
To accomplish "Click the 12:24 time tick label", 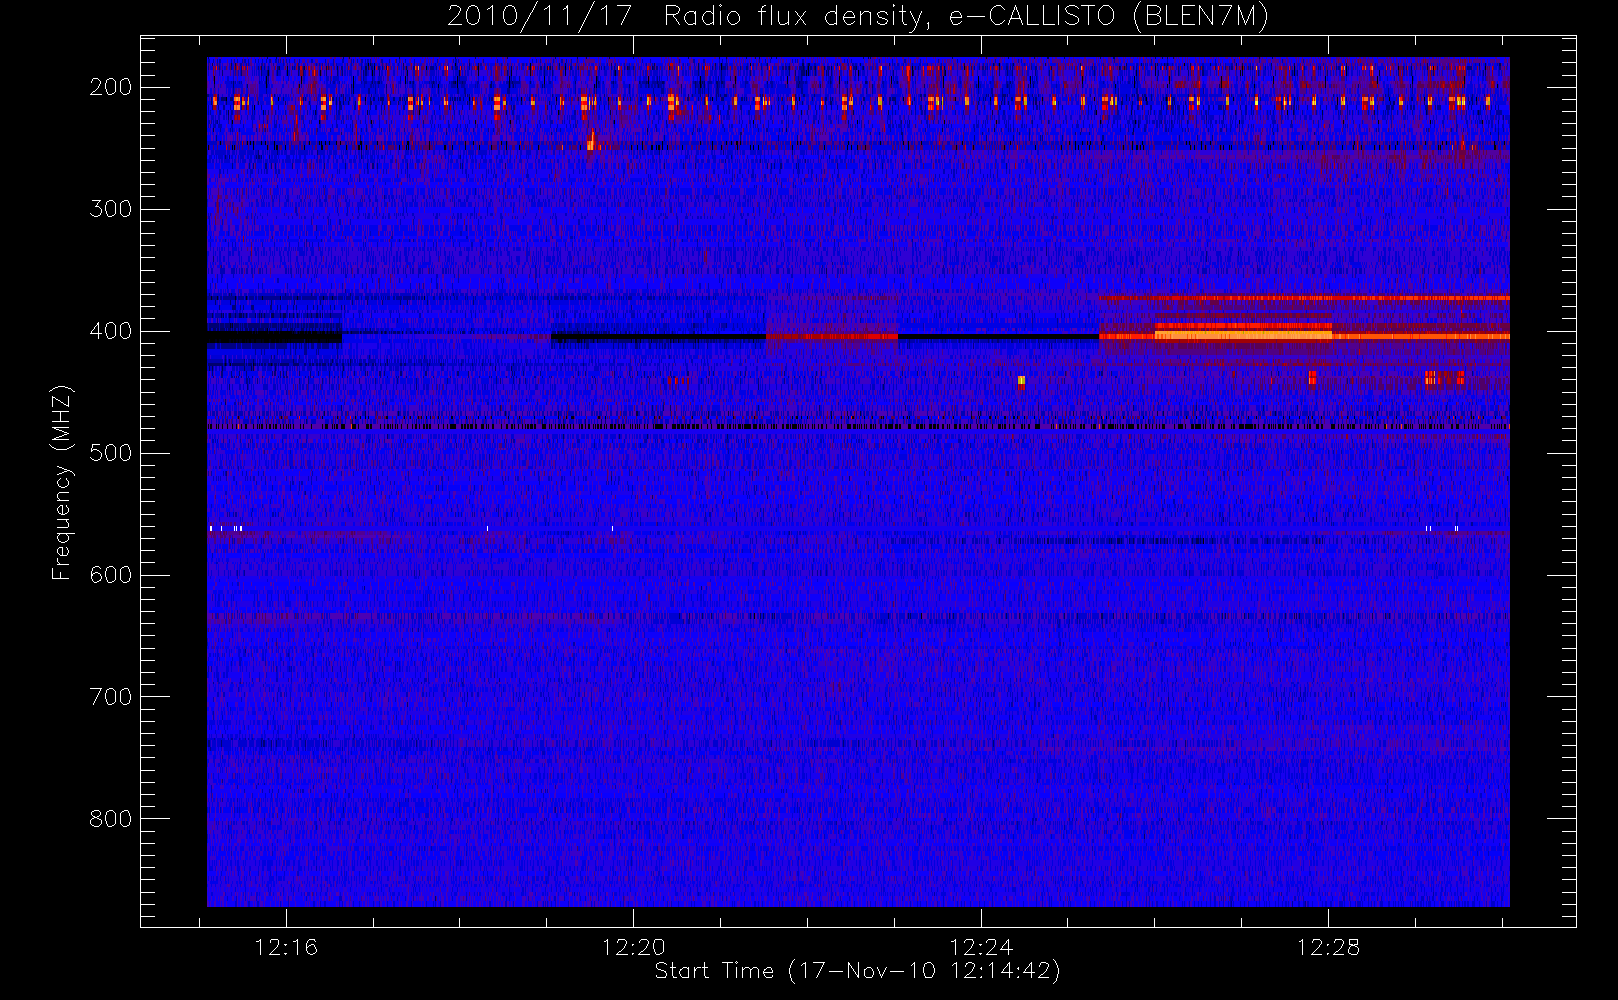I will point(981,947).
